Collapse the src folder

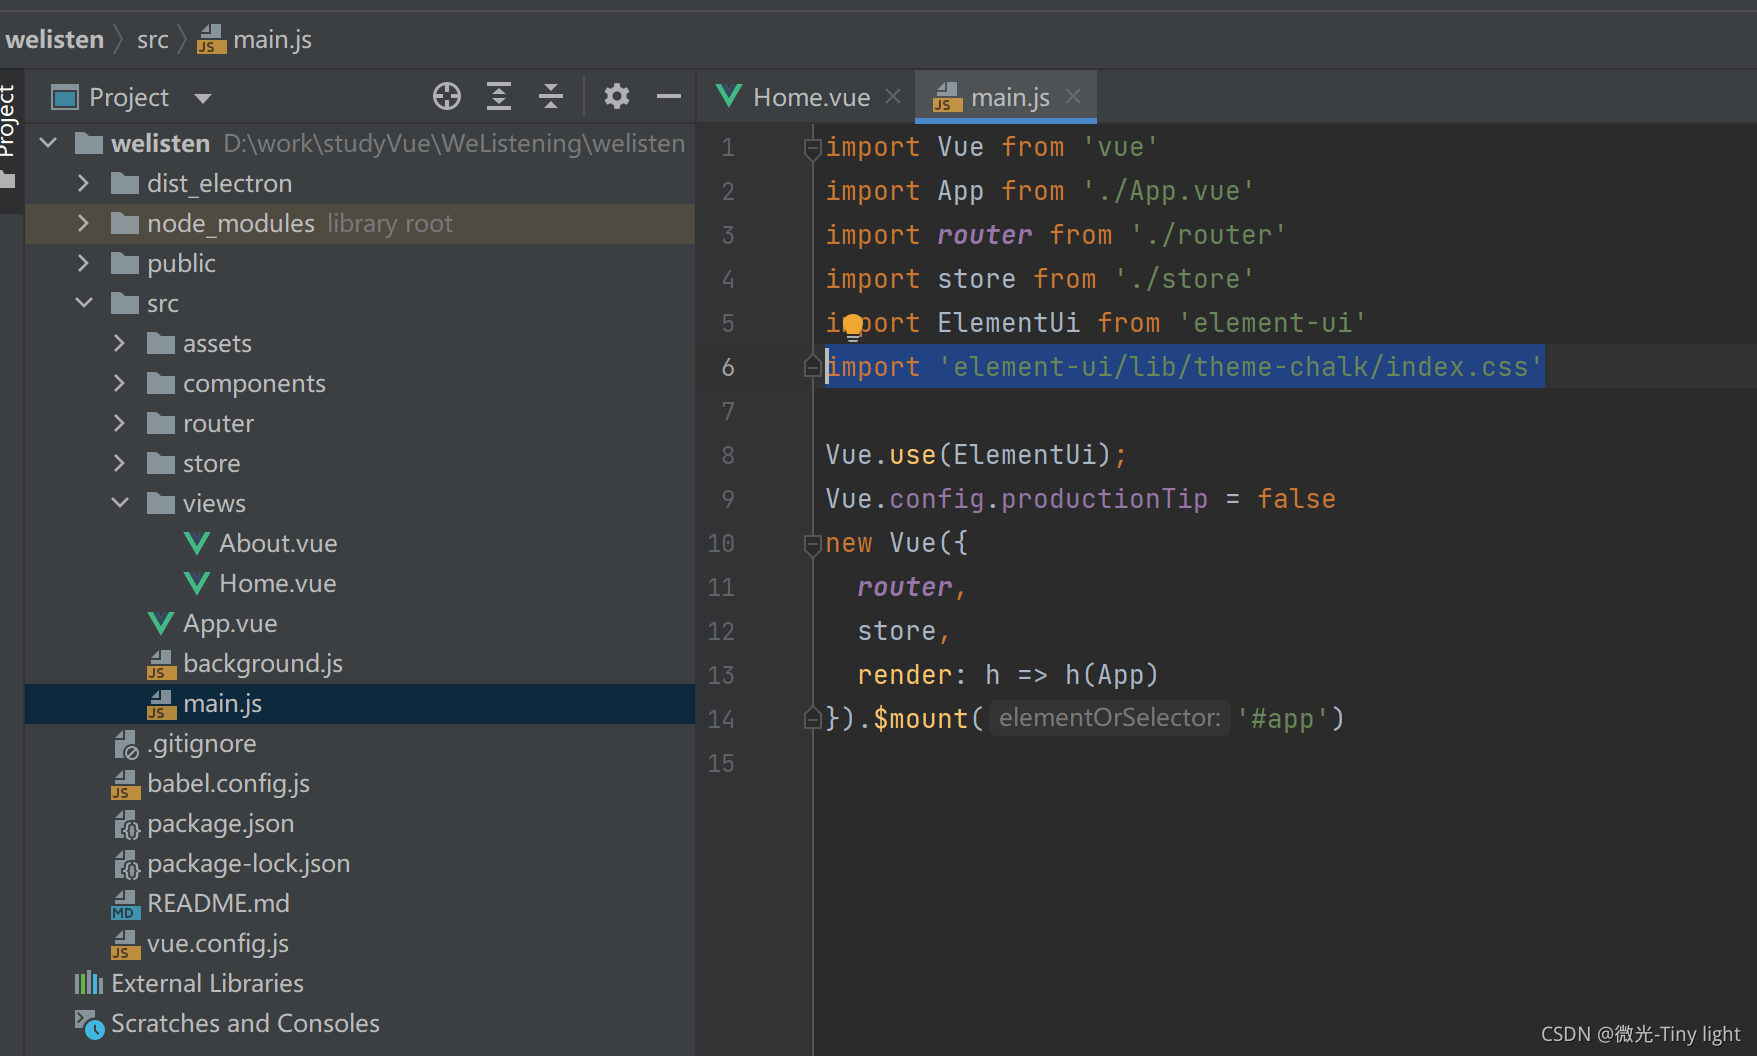point(84,303)
